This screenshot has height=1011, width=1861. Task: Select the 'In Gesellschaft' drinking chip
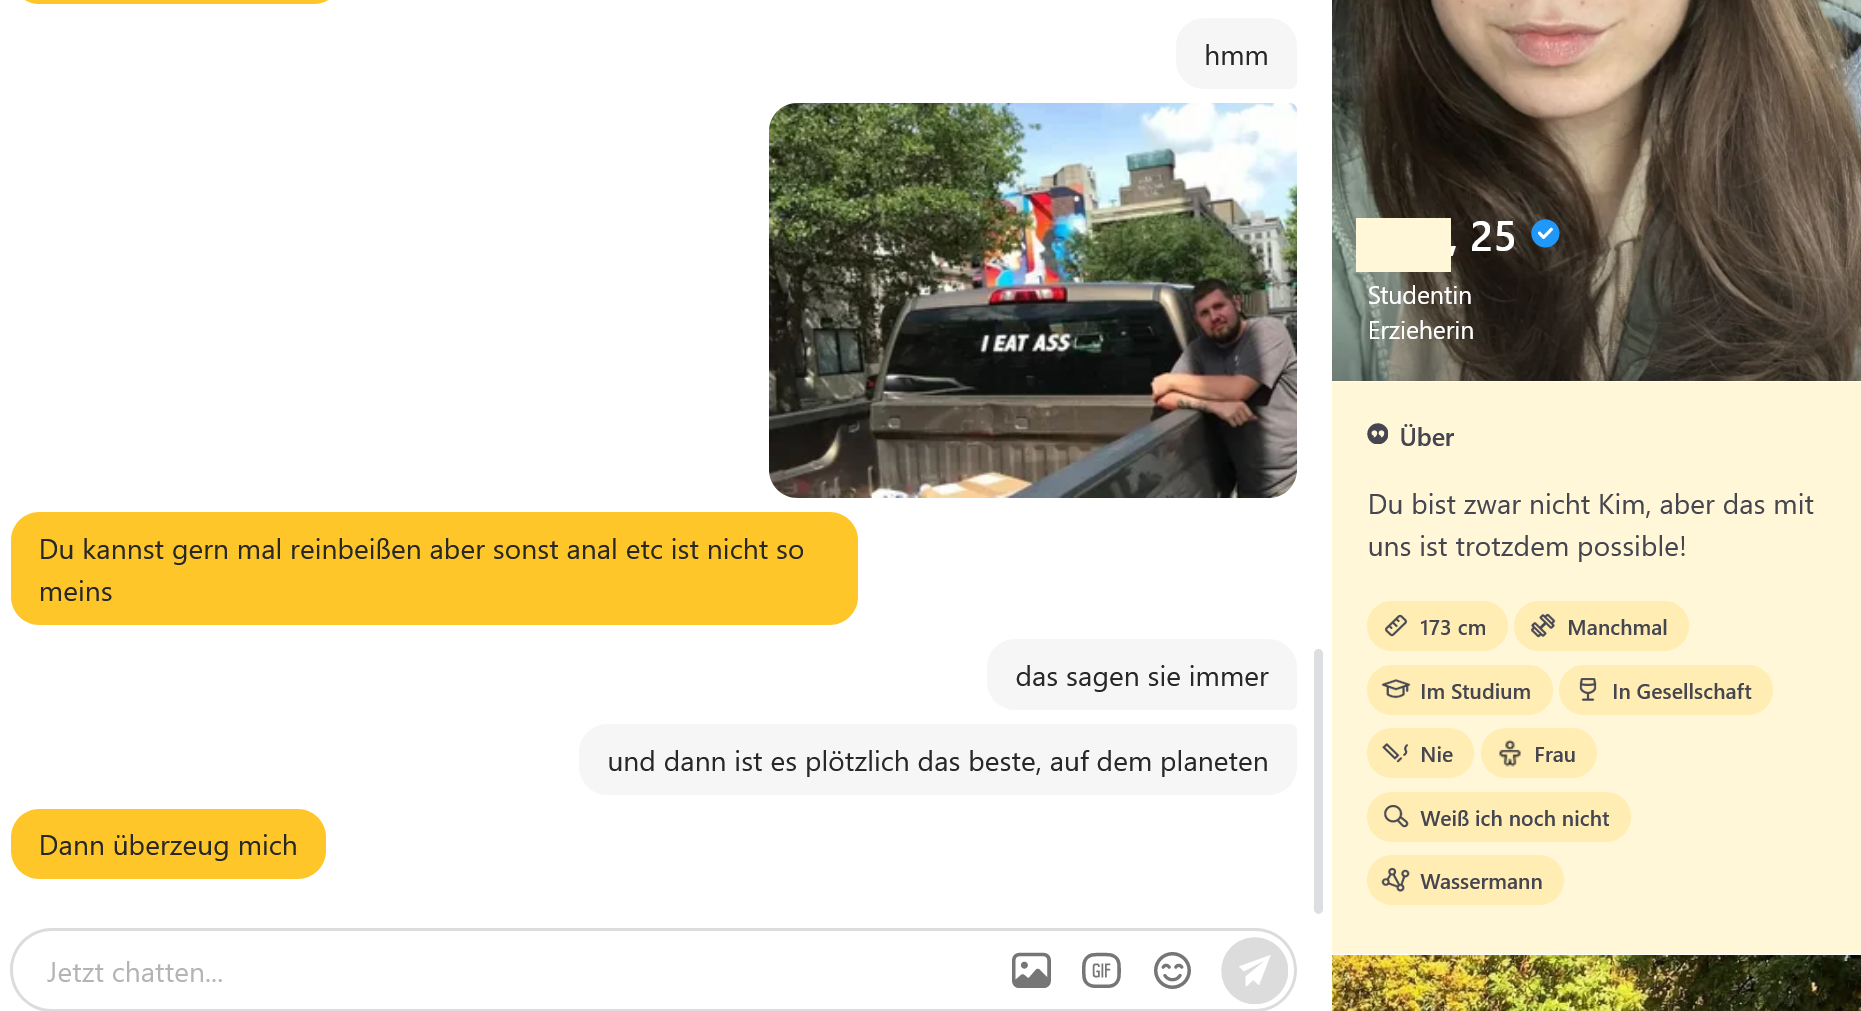click(x=1666, y=691)
